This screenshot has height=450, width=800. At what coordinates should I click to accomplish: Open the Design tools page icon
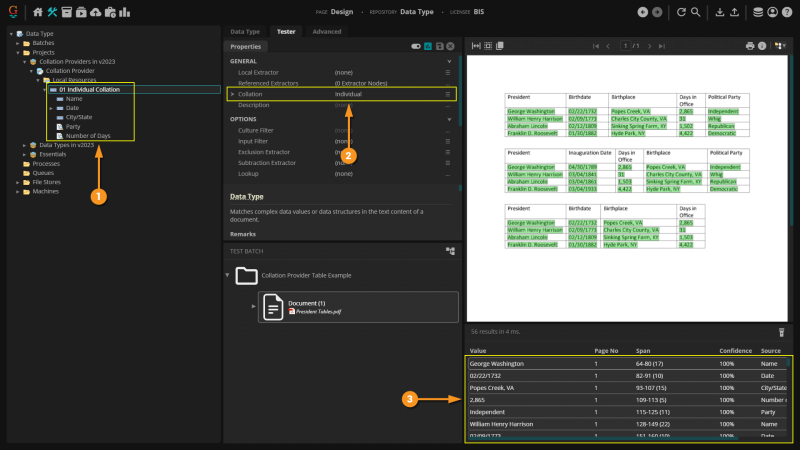[52, 12]
